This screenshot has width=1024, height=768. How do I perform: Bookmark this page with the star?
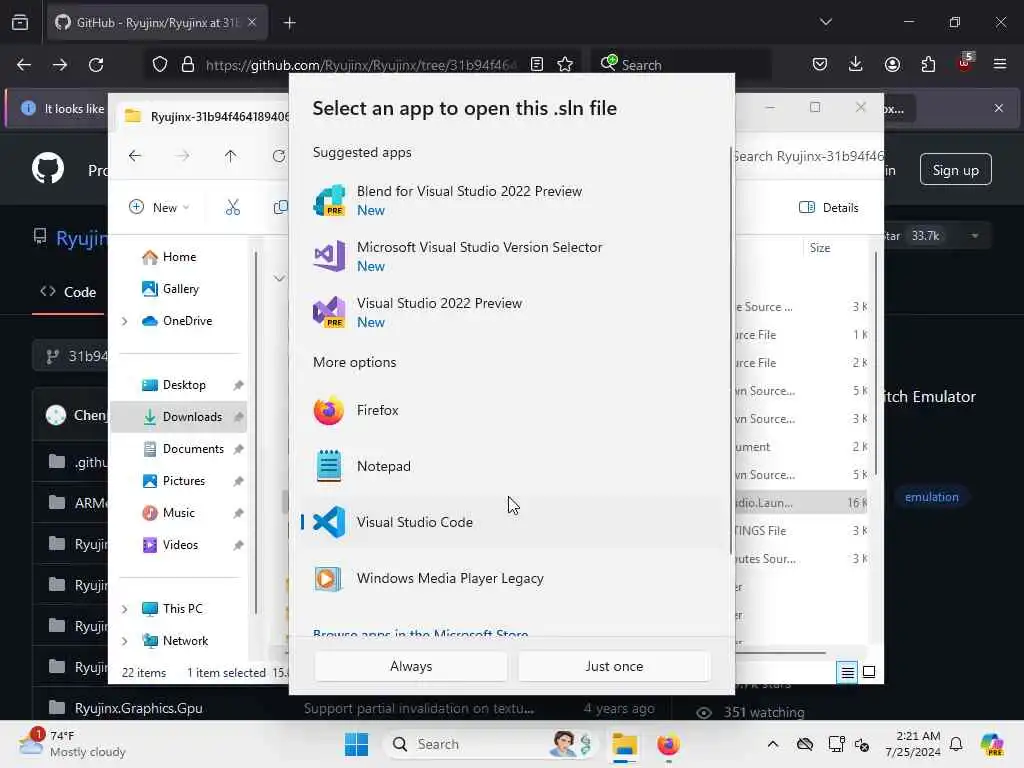pyautogui.click(x=565, y=65)
